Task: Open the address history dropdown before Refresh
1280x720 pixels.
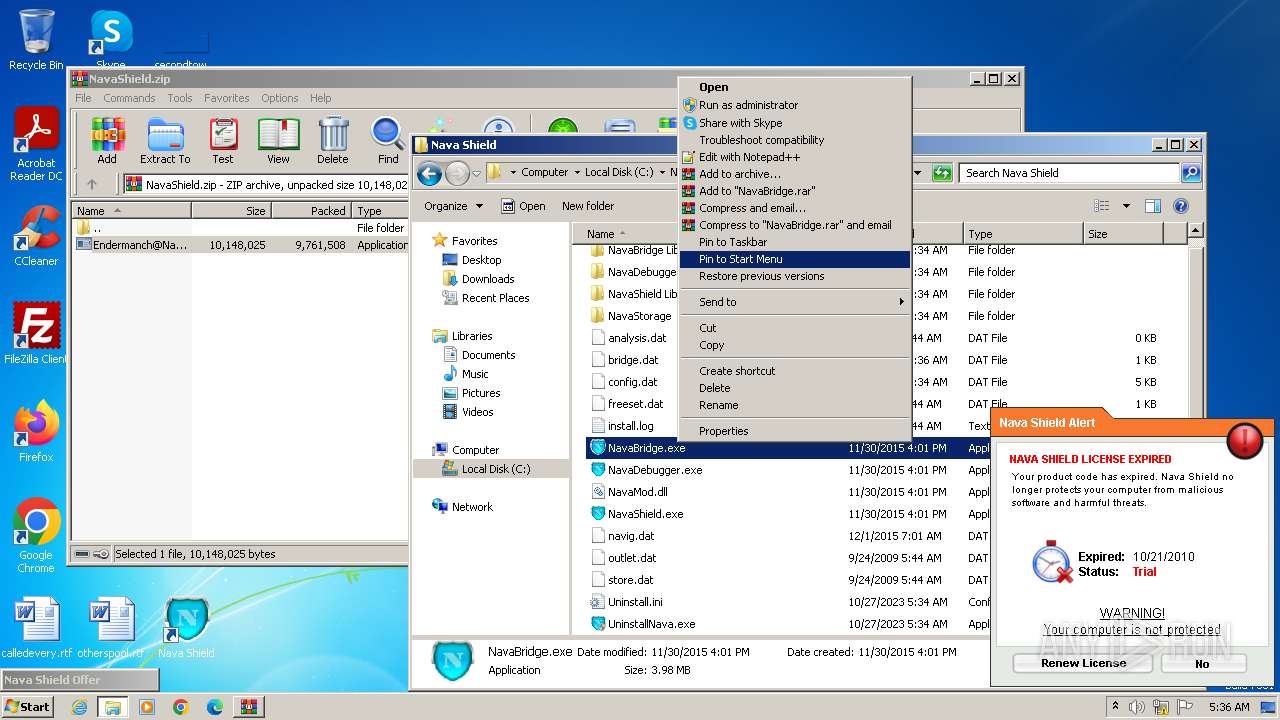Action: coord(917,173)
